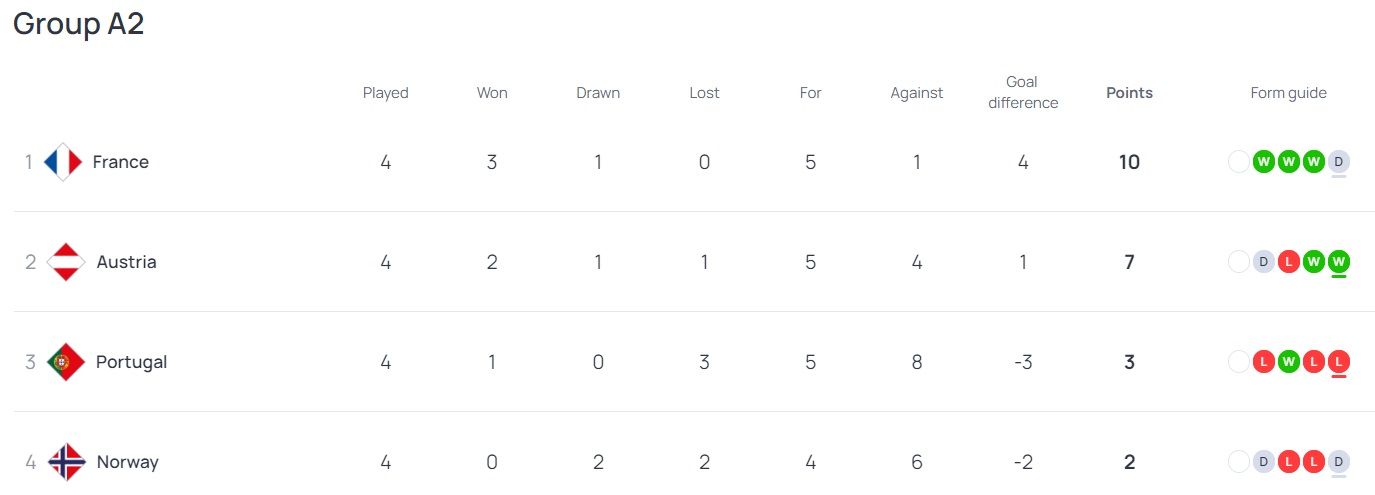The height and width of the screenshot is (495, 1375).
Task: Open the Portugal team link
Action: 131,362
